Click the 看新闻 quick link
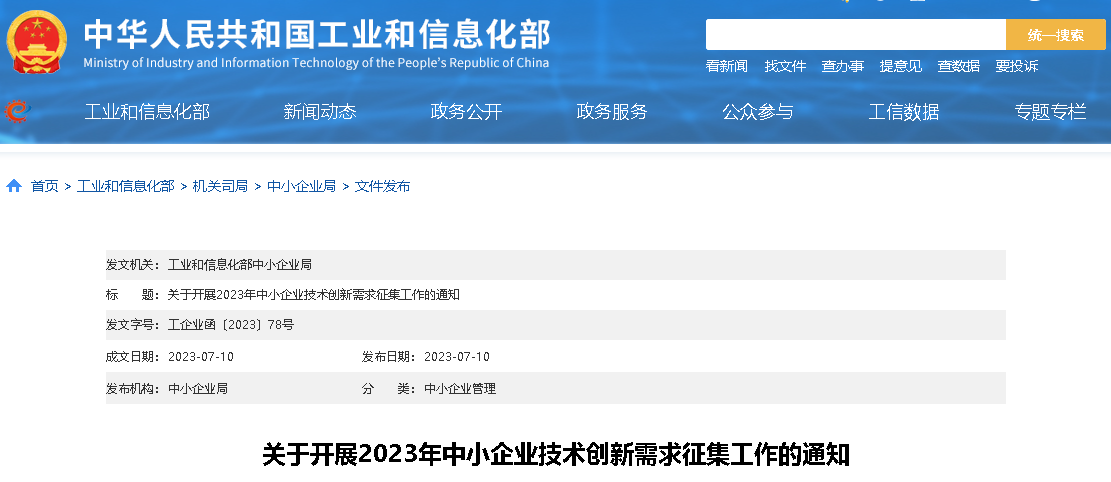Screen dimensions: 1111x482 (x=727, y=66)
